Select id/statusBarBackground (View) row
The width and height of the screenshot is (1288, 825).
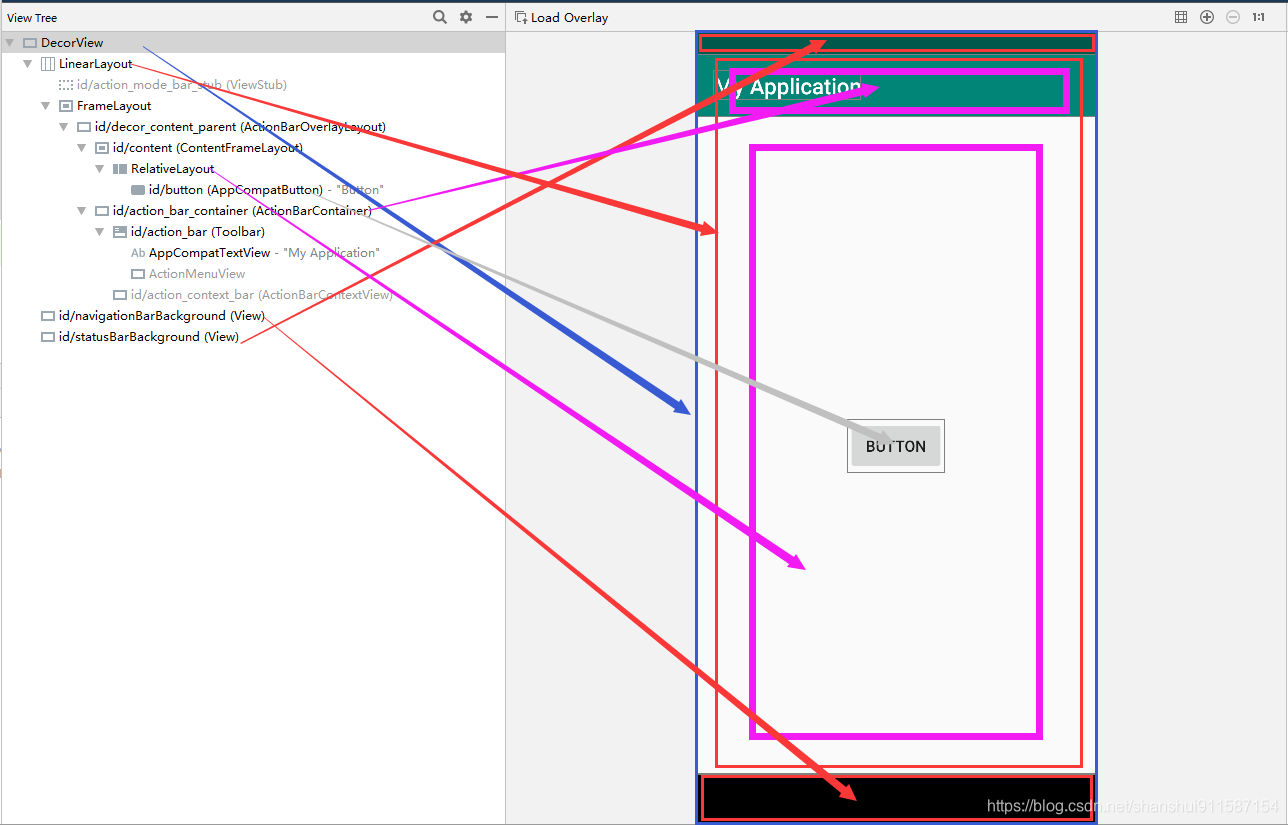click(253, 337)
